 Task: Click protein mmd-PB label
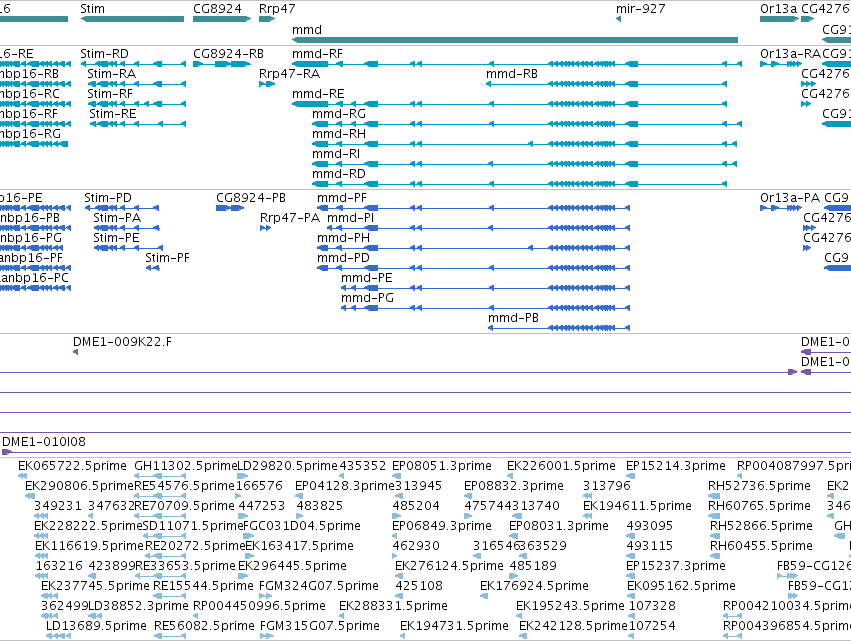pyautogui.click(x=513, y=319)
